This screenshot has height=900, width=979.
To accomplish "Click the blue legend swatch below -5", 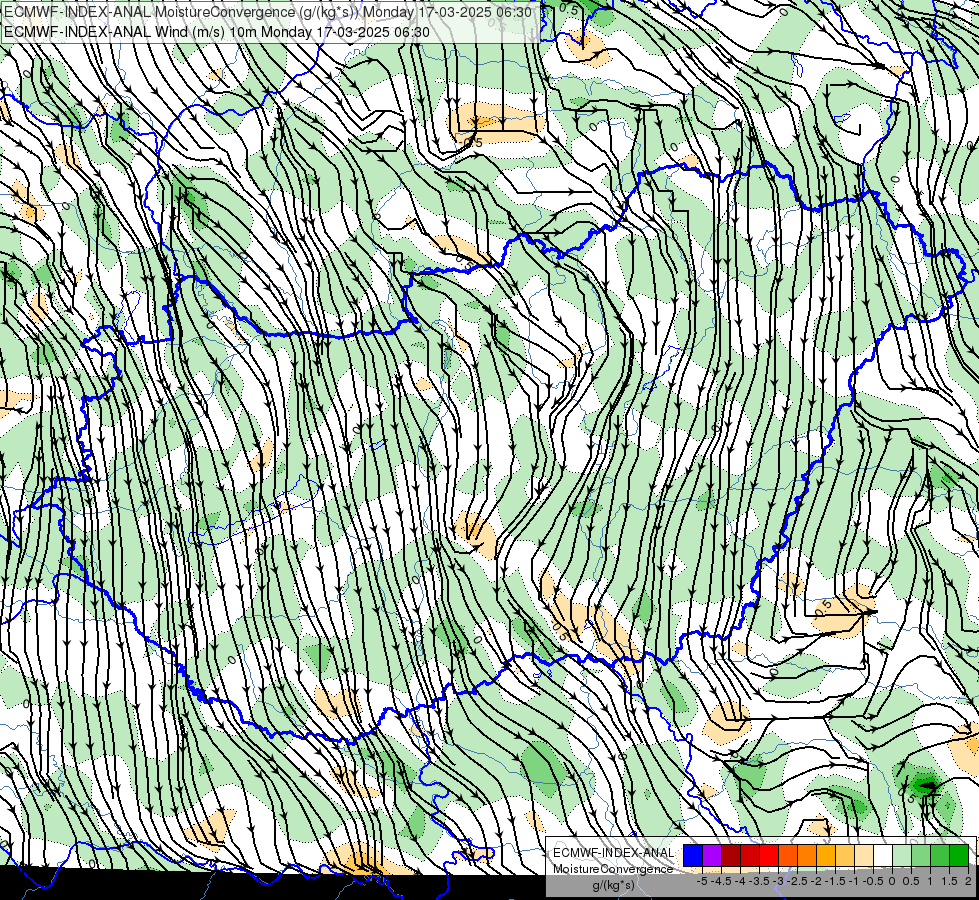I will click(693, 856).
